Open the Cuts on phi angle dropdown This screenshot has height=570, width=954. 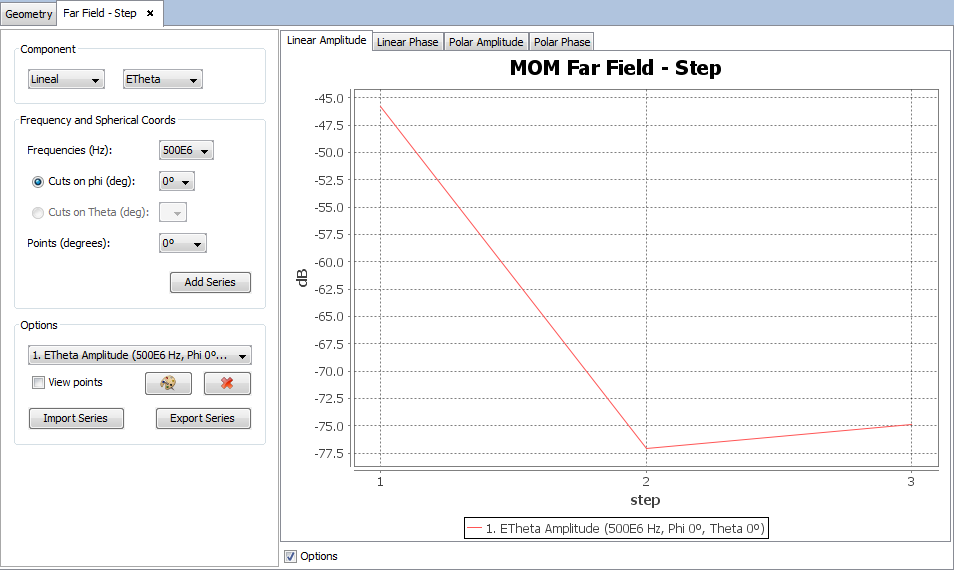tap(177, 182)
